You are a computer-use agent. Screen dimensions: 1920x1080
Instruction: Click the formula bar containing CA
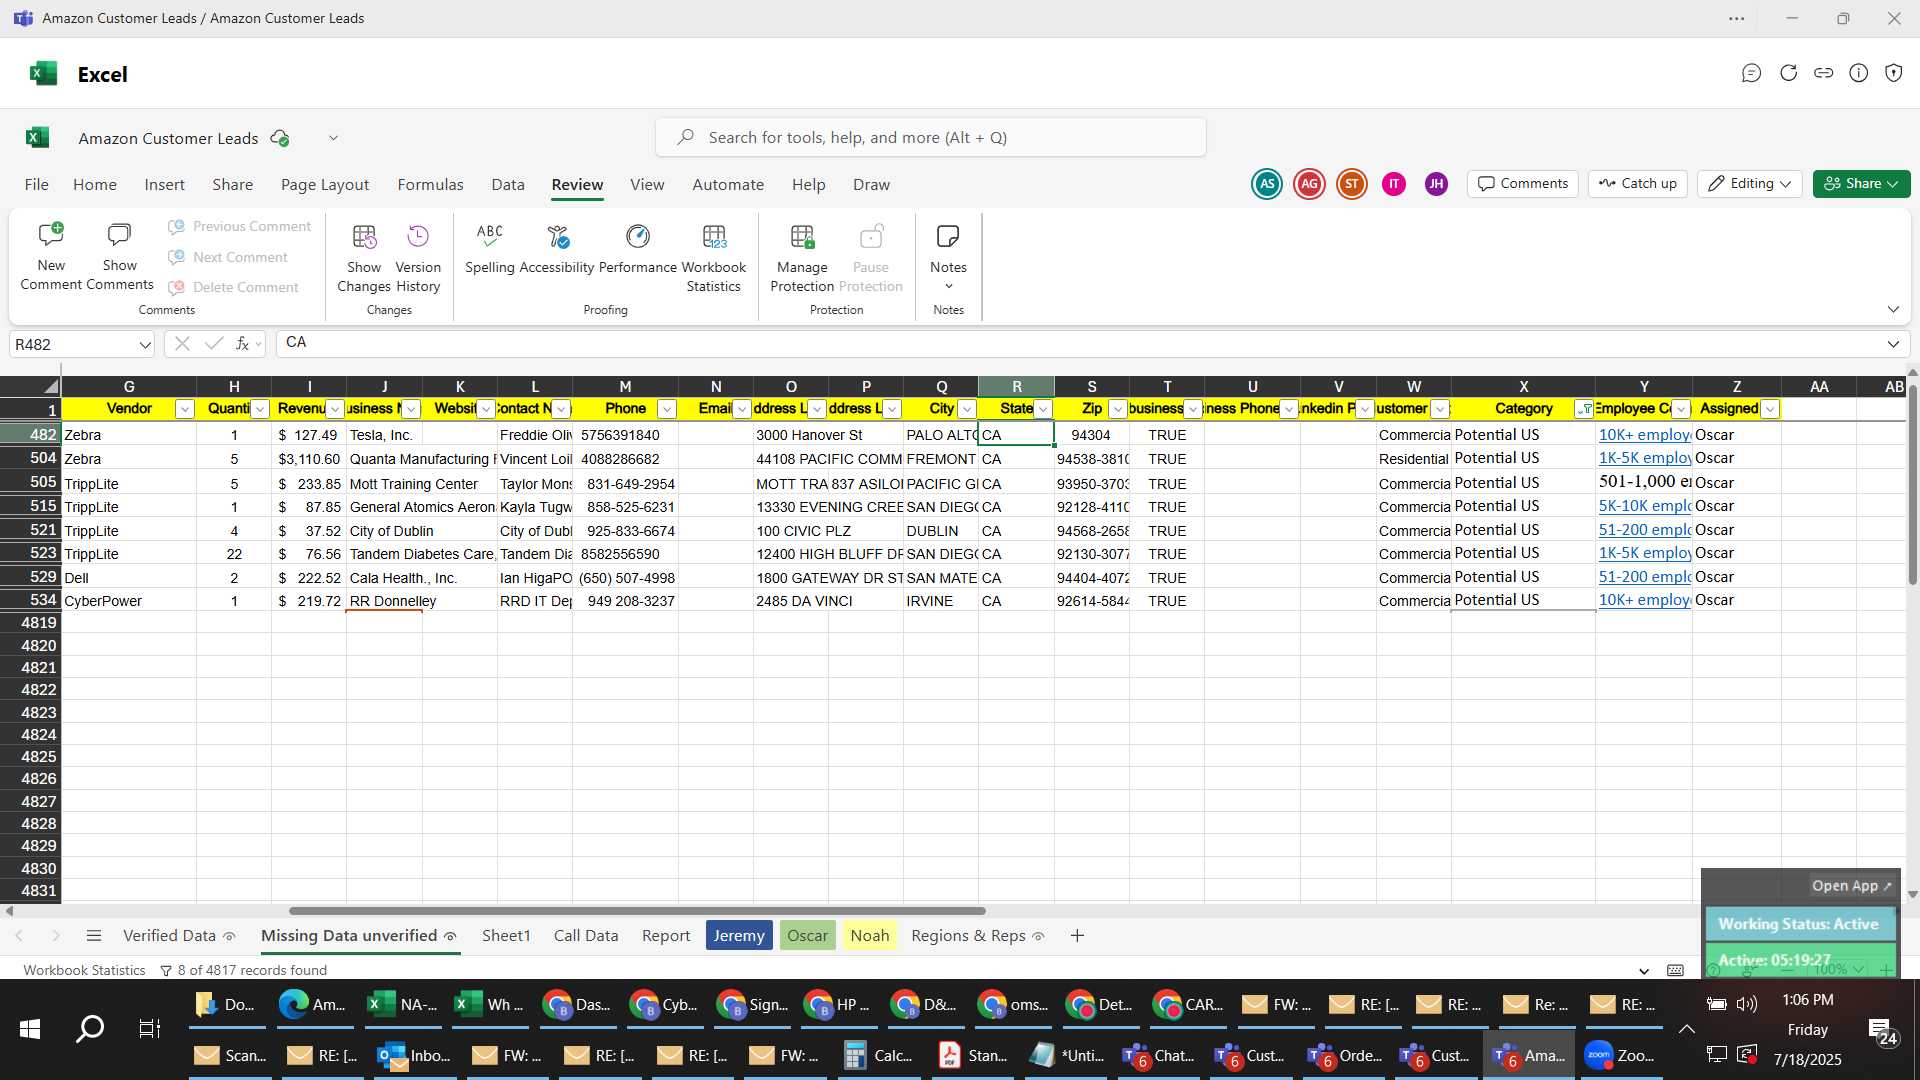point(1080,343)
